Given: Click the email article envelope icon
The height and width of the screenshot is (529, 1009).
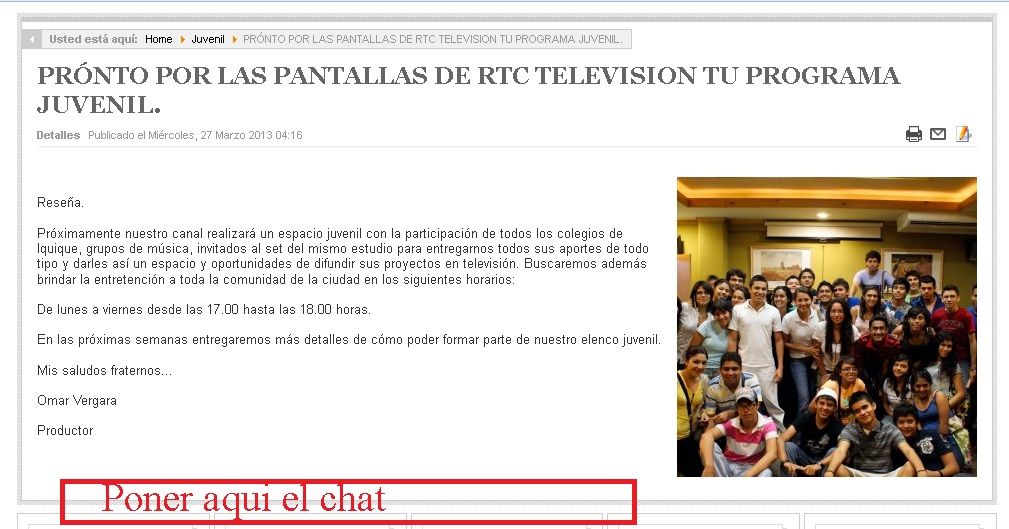Looking at the screenshot, I should (x=938, y=135).
